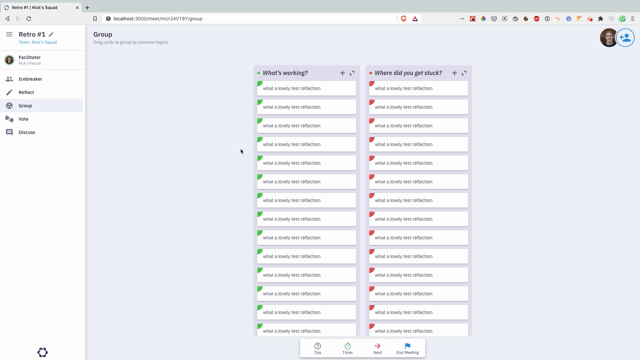
Task: Expand the What's working column
Action: tap(352, 73)
